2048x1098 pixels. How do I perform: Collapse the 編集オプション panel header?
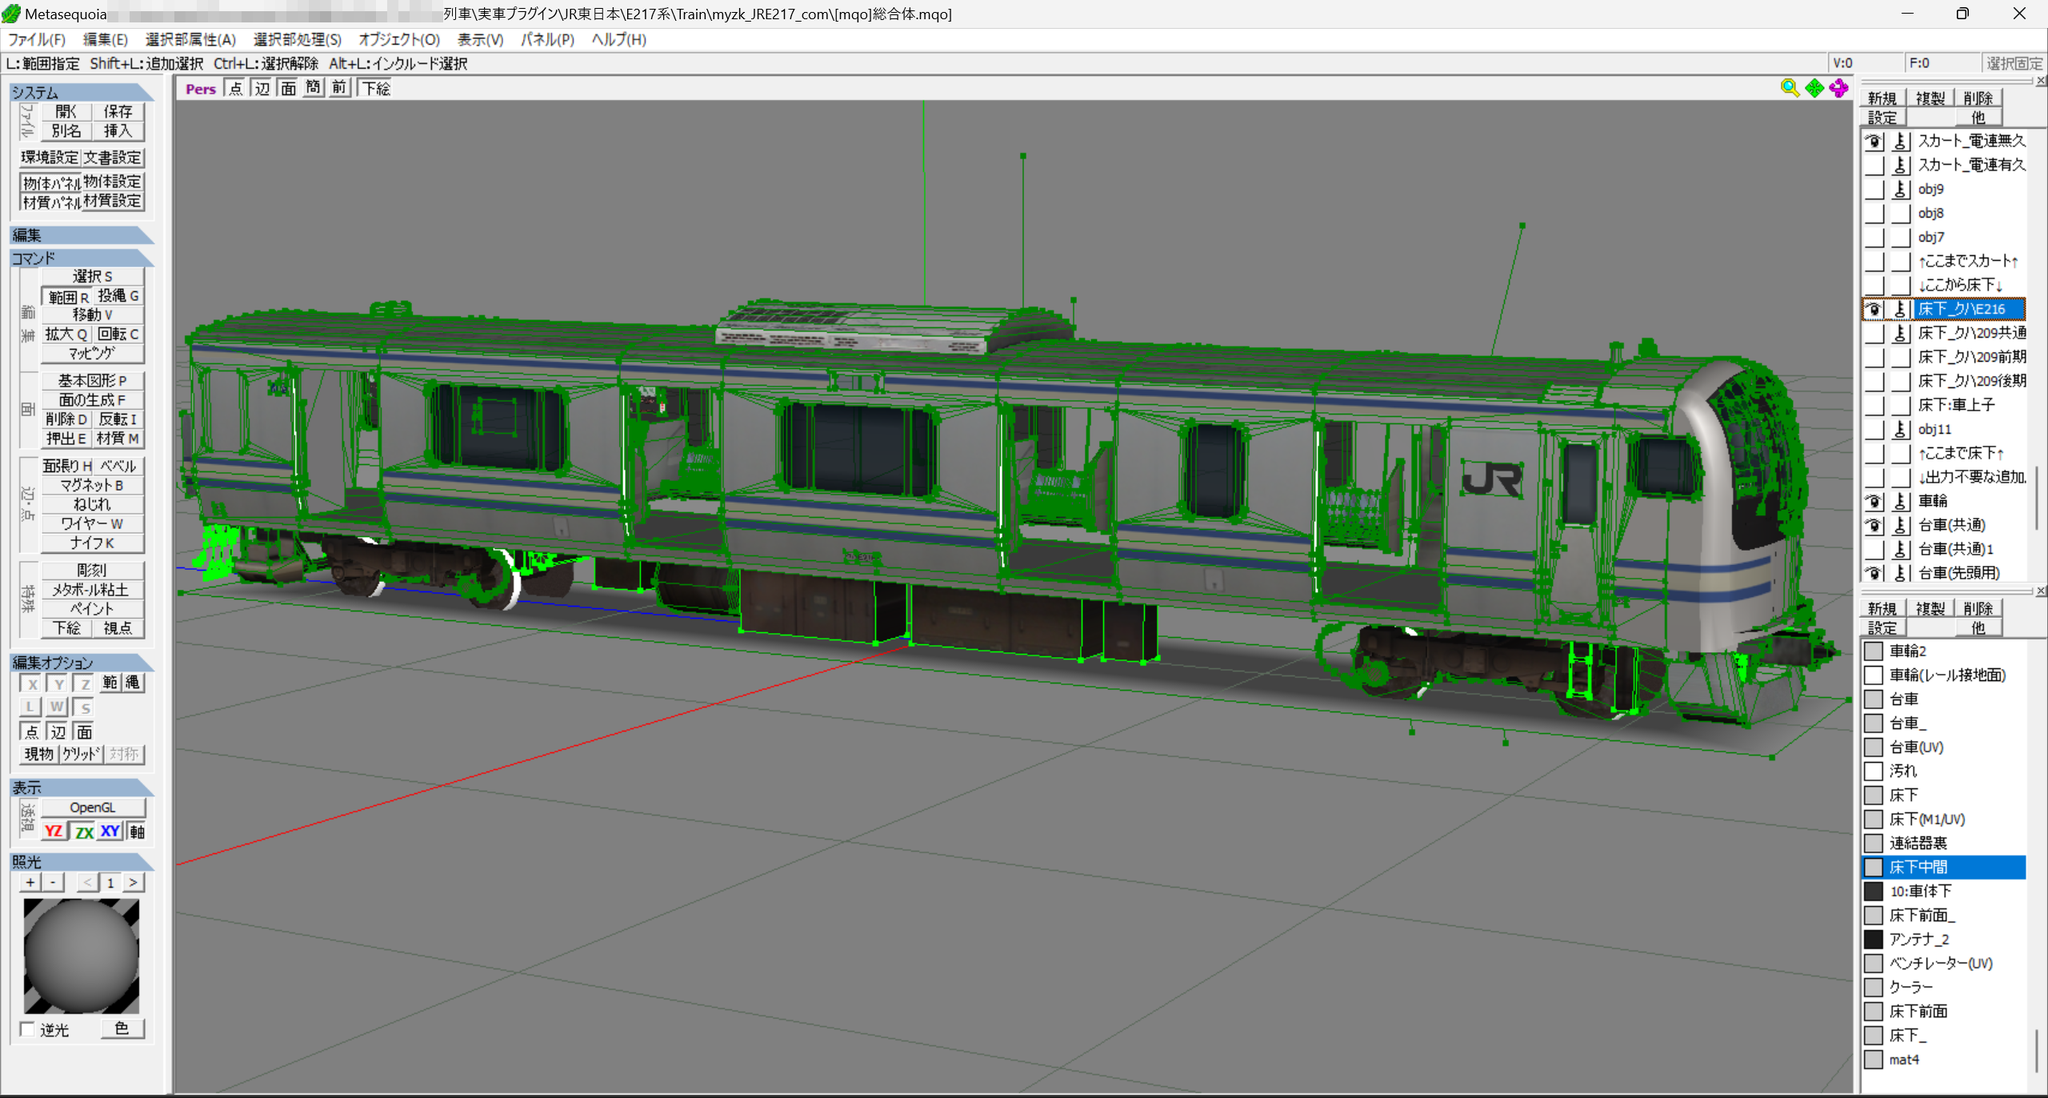(80, 662)
